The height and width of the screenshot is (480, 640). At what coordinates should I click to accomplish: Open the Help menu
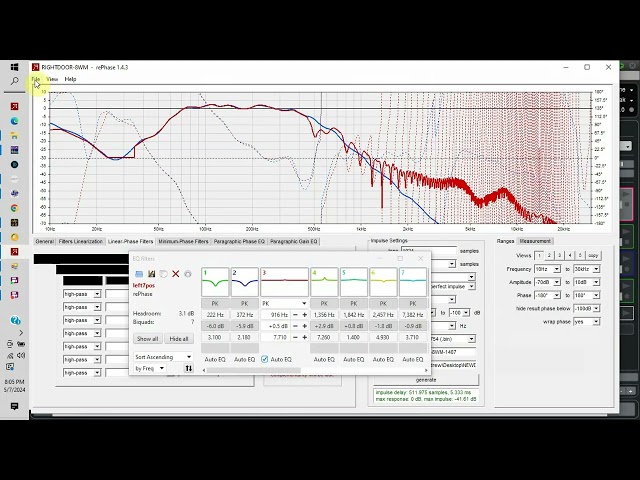pyautogui.click(x=70, y=79)
